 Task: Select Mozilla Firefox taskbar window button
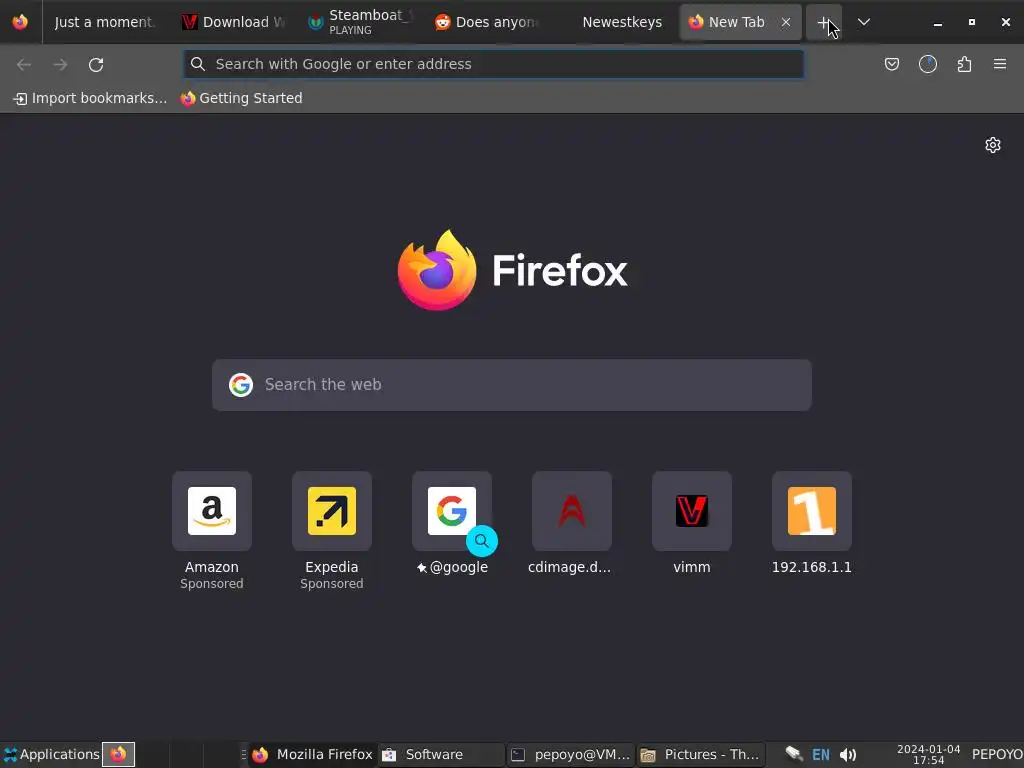tap(312, 754)
